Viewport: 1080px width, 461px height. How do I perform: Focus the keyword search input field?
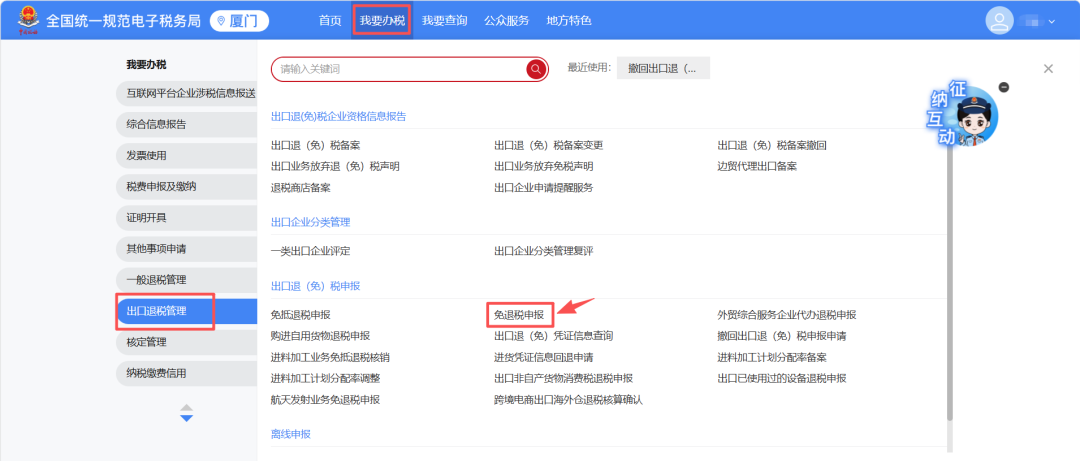click(x=399, y=69)
